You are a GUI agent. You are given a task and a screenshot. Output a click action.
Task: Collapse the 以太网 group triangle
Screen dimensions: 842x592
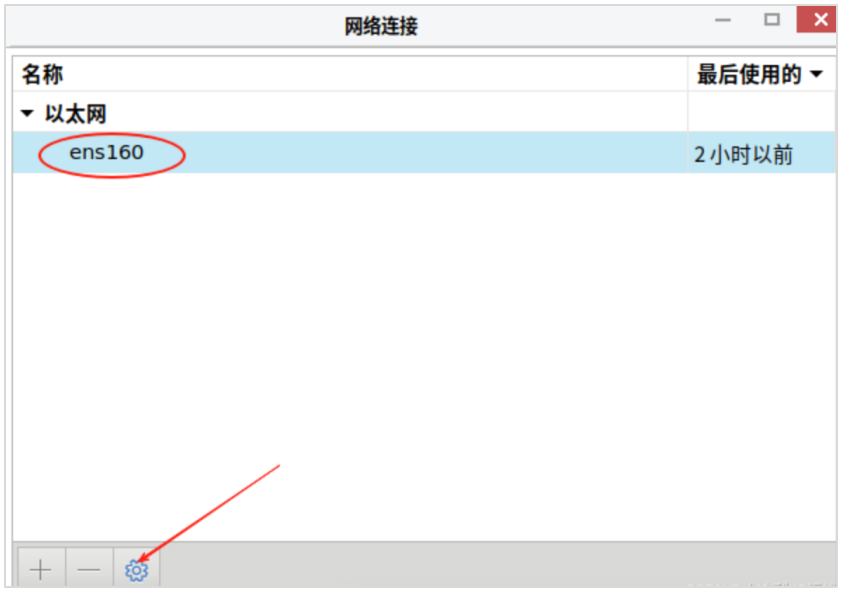pyautogui.click(x=27, y=113)
